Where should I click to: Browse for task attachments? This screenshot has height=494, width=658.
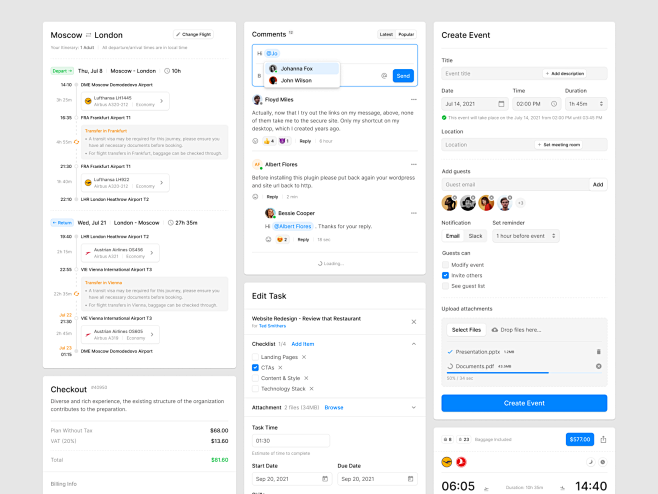[334, 408]
